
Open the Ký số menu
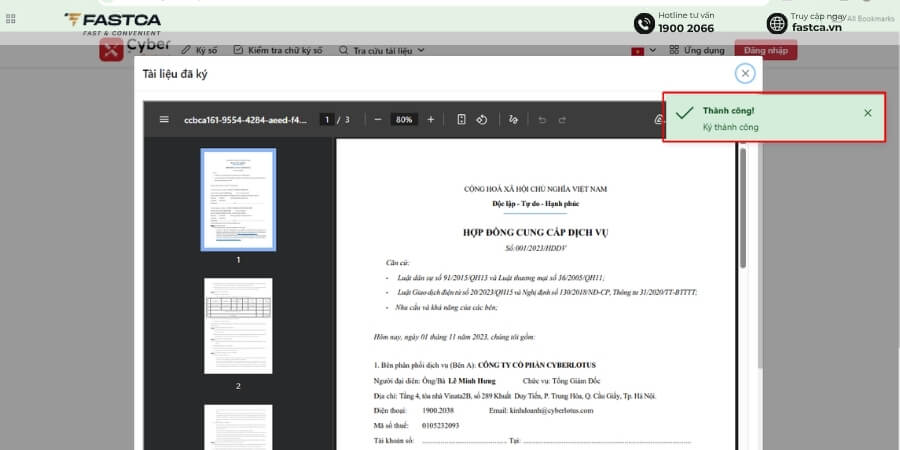point(199,51)
